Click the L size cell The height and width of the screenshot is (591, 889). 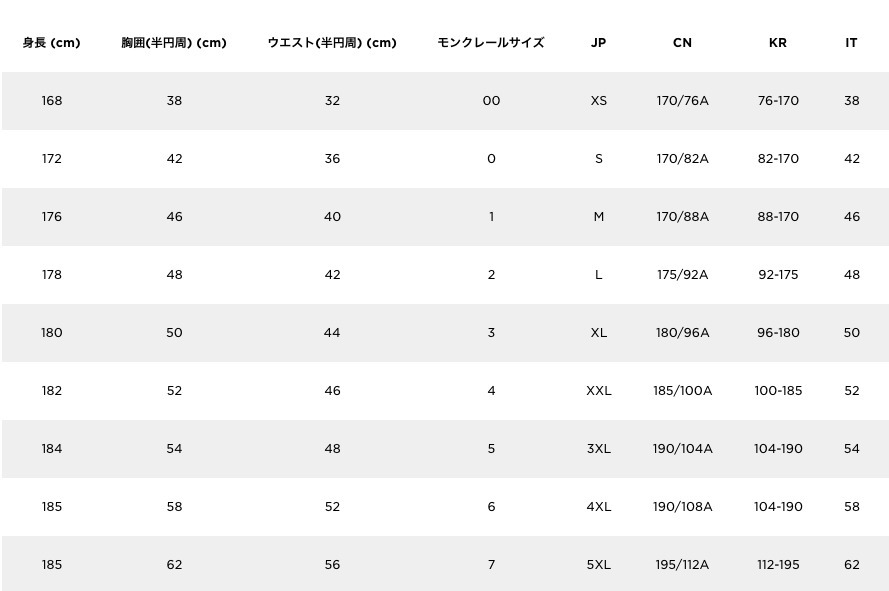coord(599,275)
